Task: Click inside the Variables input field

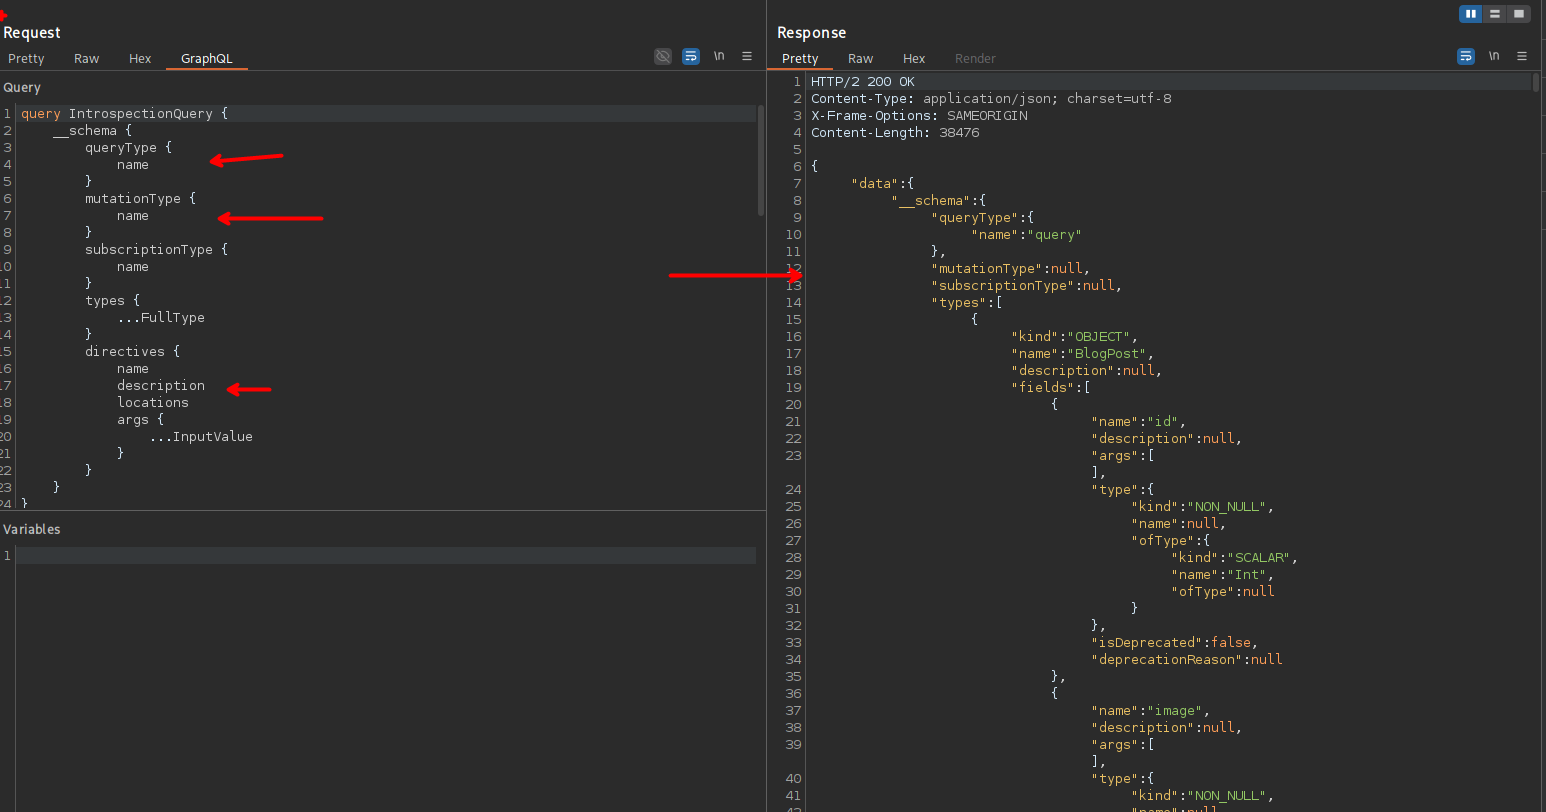Action: [385, 556]
